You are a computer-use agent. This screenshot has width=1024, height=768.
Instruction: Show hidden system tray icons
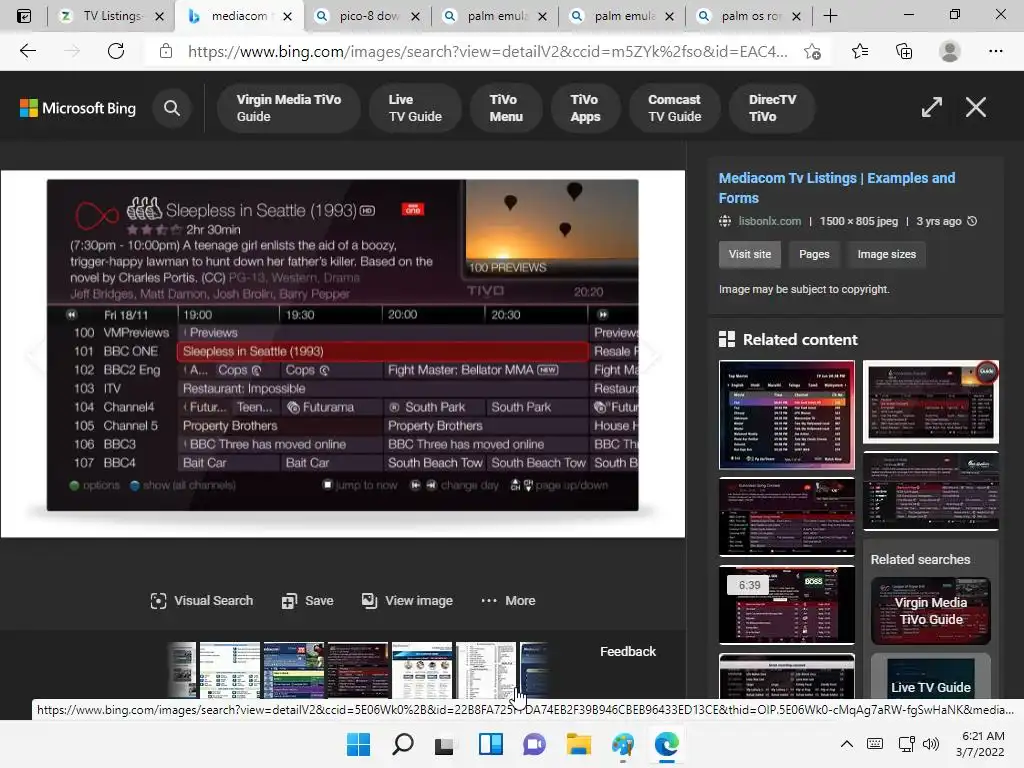point(846,744)
